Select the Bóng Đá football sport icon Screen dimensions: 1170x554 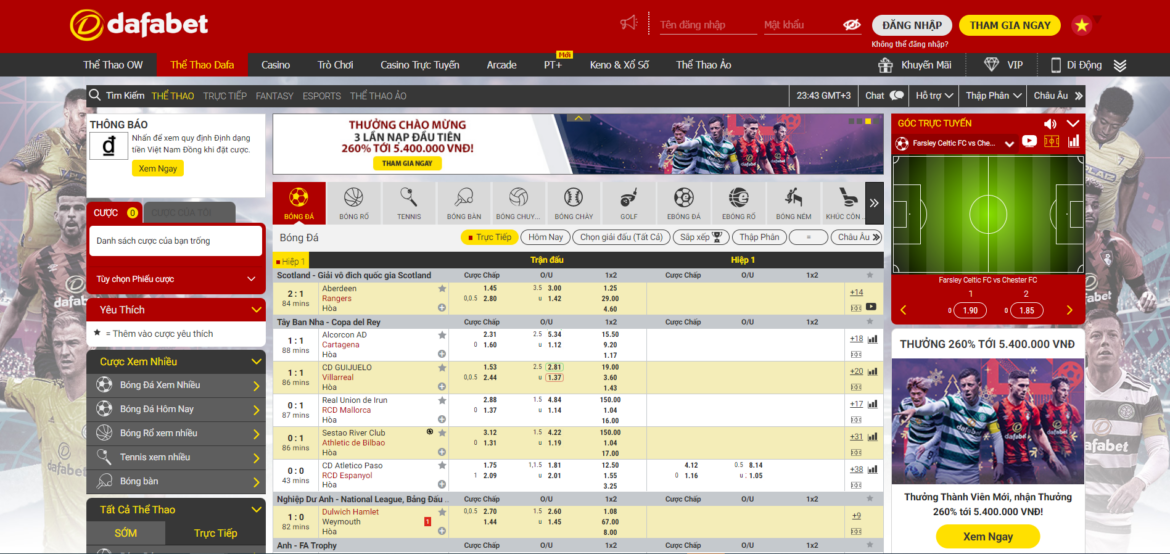(x=298, y=203)
